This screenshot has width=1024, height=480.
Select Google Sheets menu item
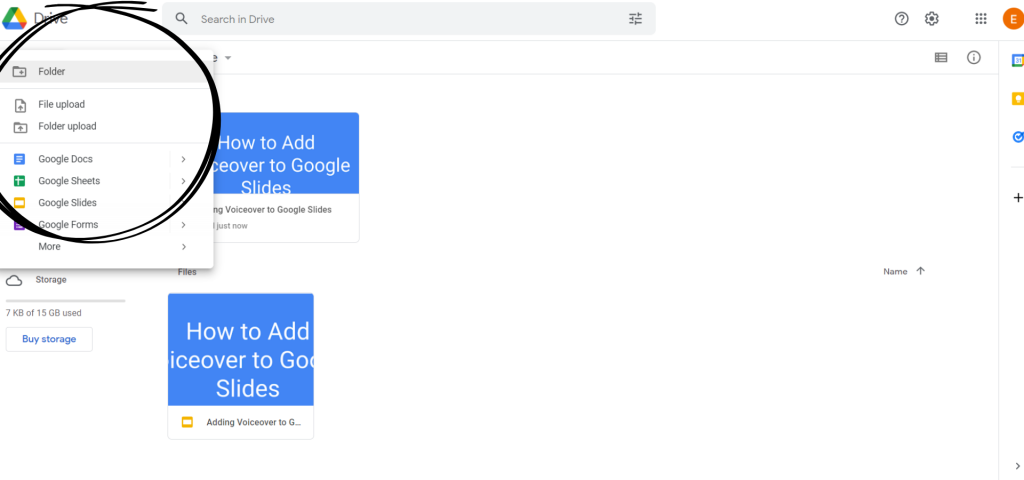click(x=106, y=181)
